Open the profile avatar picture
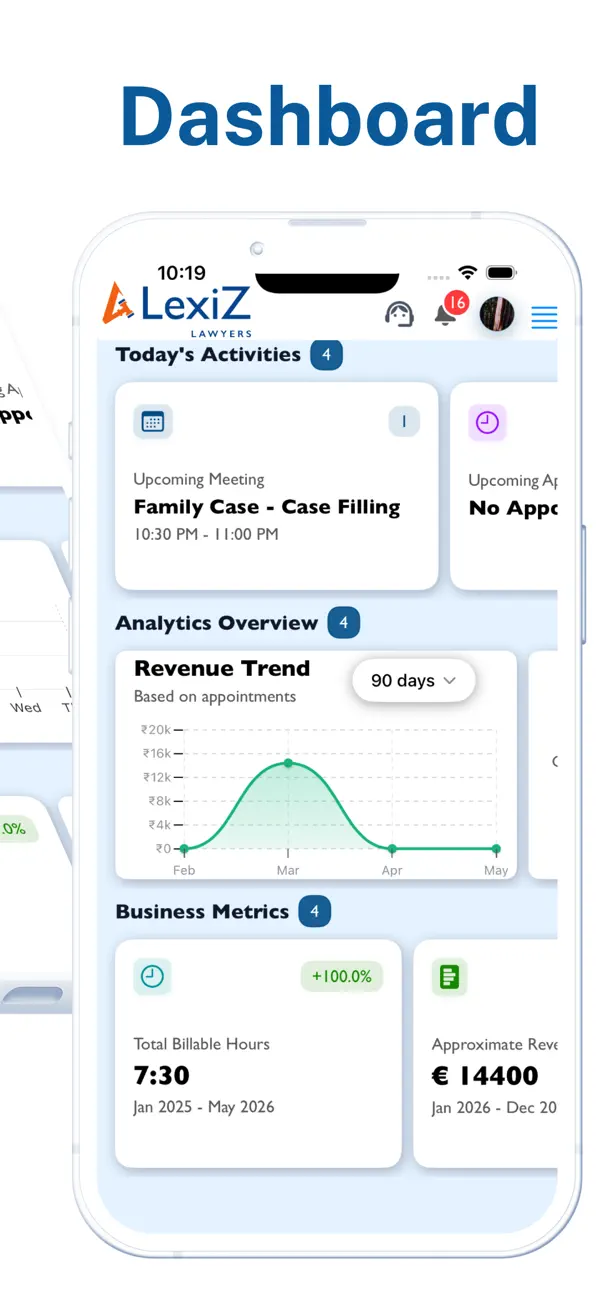599x1300 pixels. tap(497, 314)
